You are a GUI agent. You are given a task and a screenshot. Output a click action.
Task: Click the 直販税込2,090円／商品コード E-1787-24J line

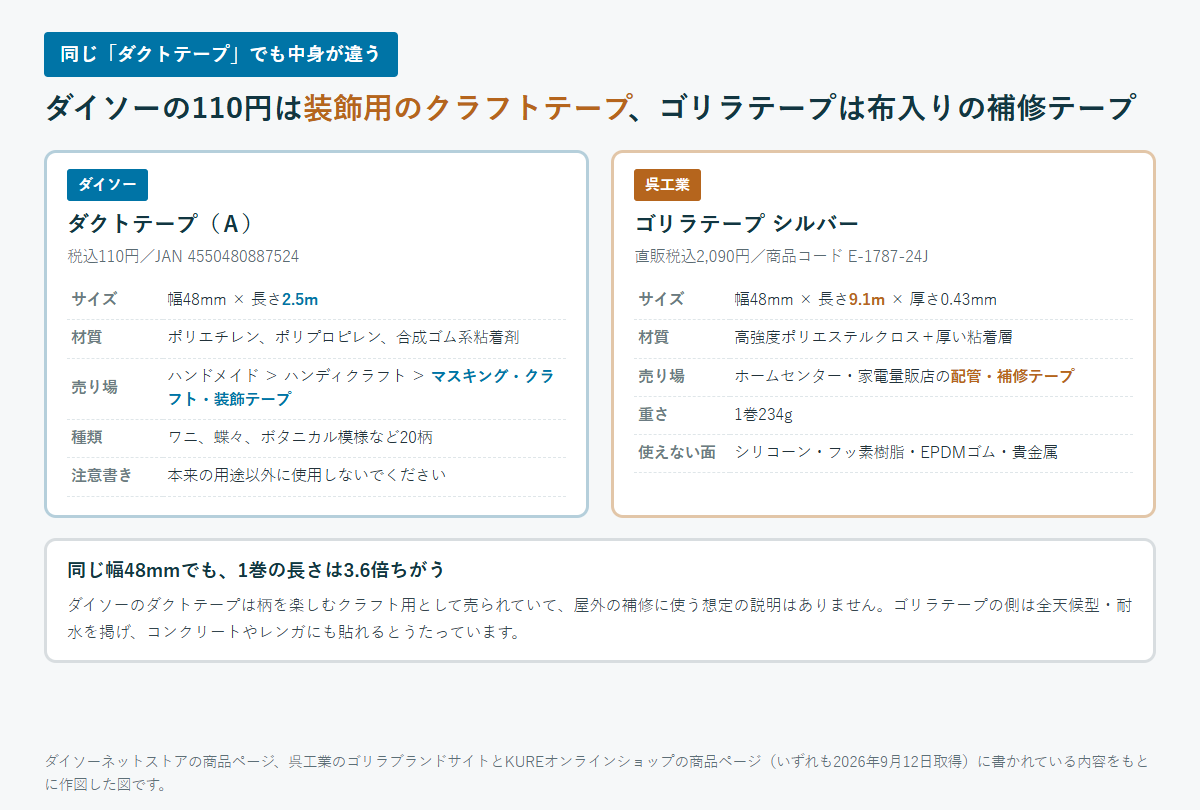pyautogui.click(x=781, y=256)
